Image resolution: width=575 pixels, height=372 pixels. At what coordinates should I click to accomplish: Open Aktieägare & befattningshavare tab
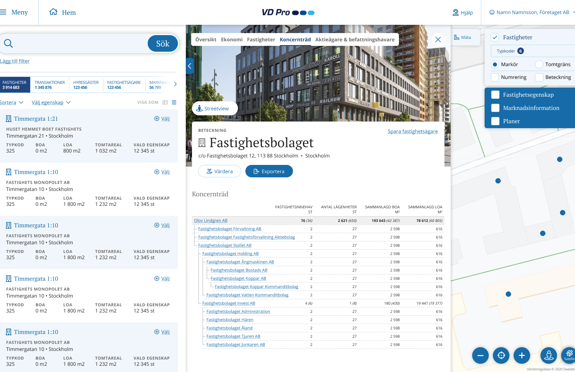coord(355,39)
